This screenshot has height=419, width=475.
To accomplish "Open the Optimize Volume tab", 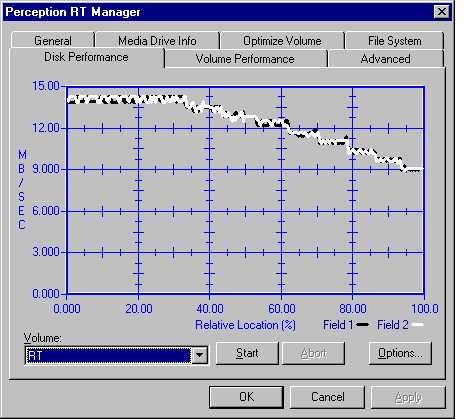I will pyautogui.click(x=282, y=41).
